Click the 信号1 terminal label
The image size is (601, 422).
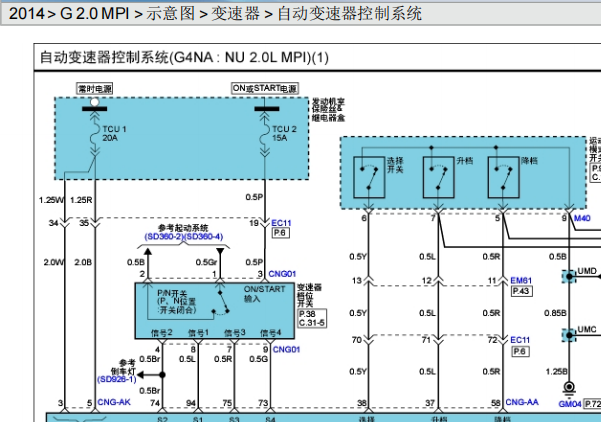tap(198, 333)
